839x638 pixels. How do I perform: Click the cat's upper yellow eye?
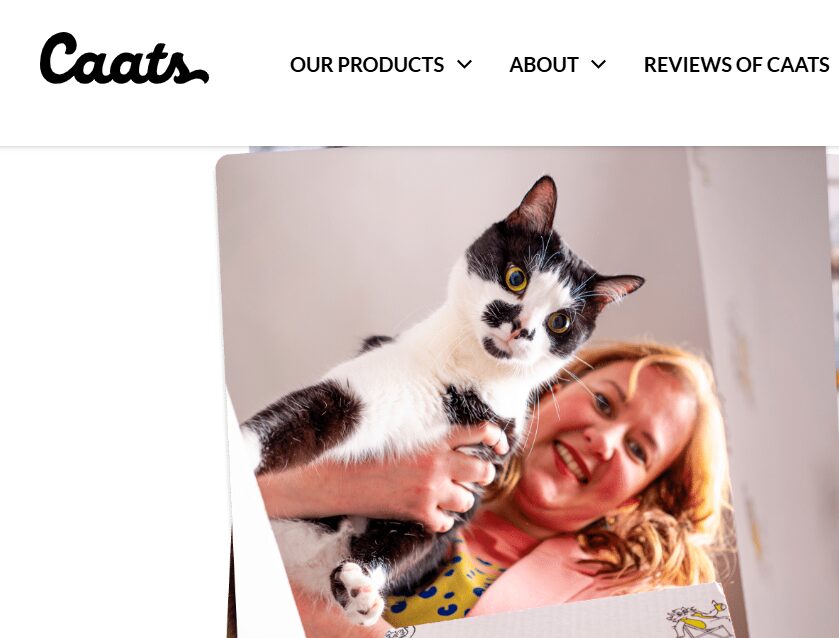coord(516,278)
